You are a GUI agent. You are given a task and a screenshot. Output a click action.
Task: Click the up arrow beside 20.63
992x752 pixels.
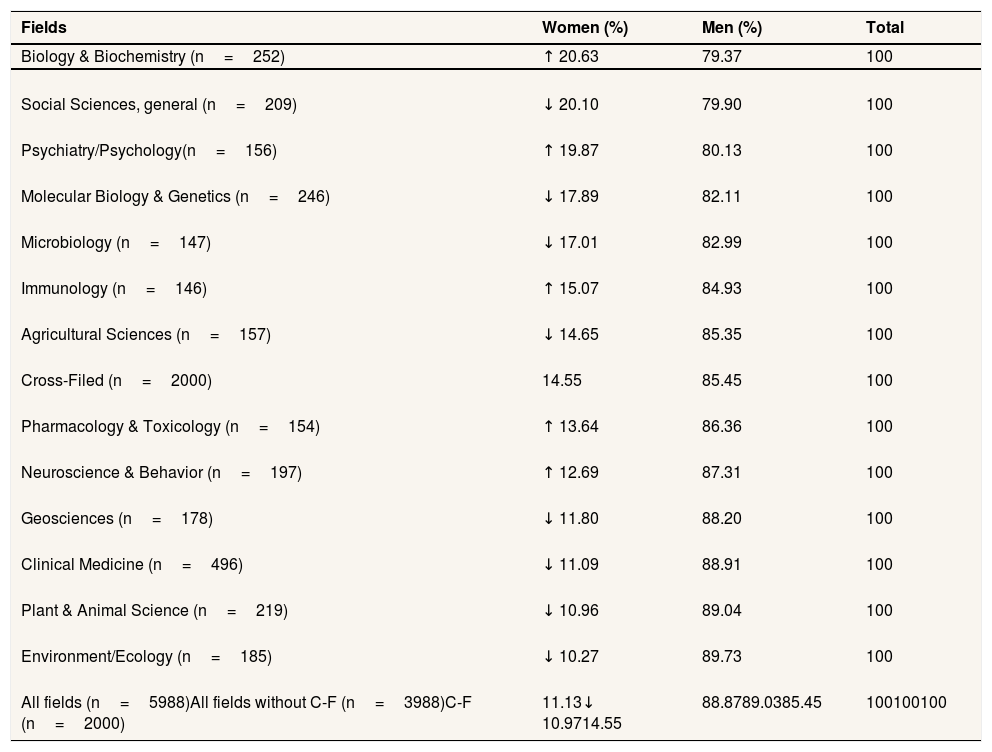click(548, 57)
